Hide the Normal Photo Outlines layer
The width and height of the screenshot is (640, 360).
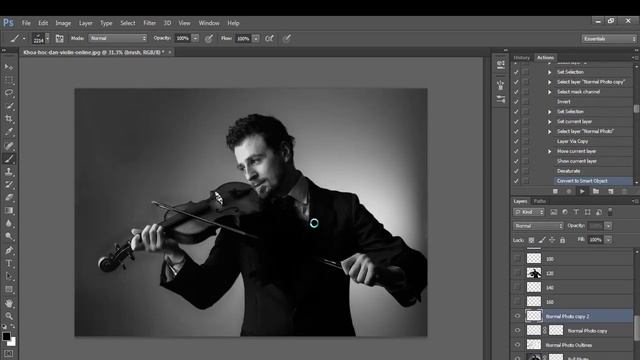[518, 345]
